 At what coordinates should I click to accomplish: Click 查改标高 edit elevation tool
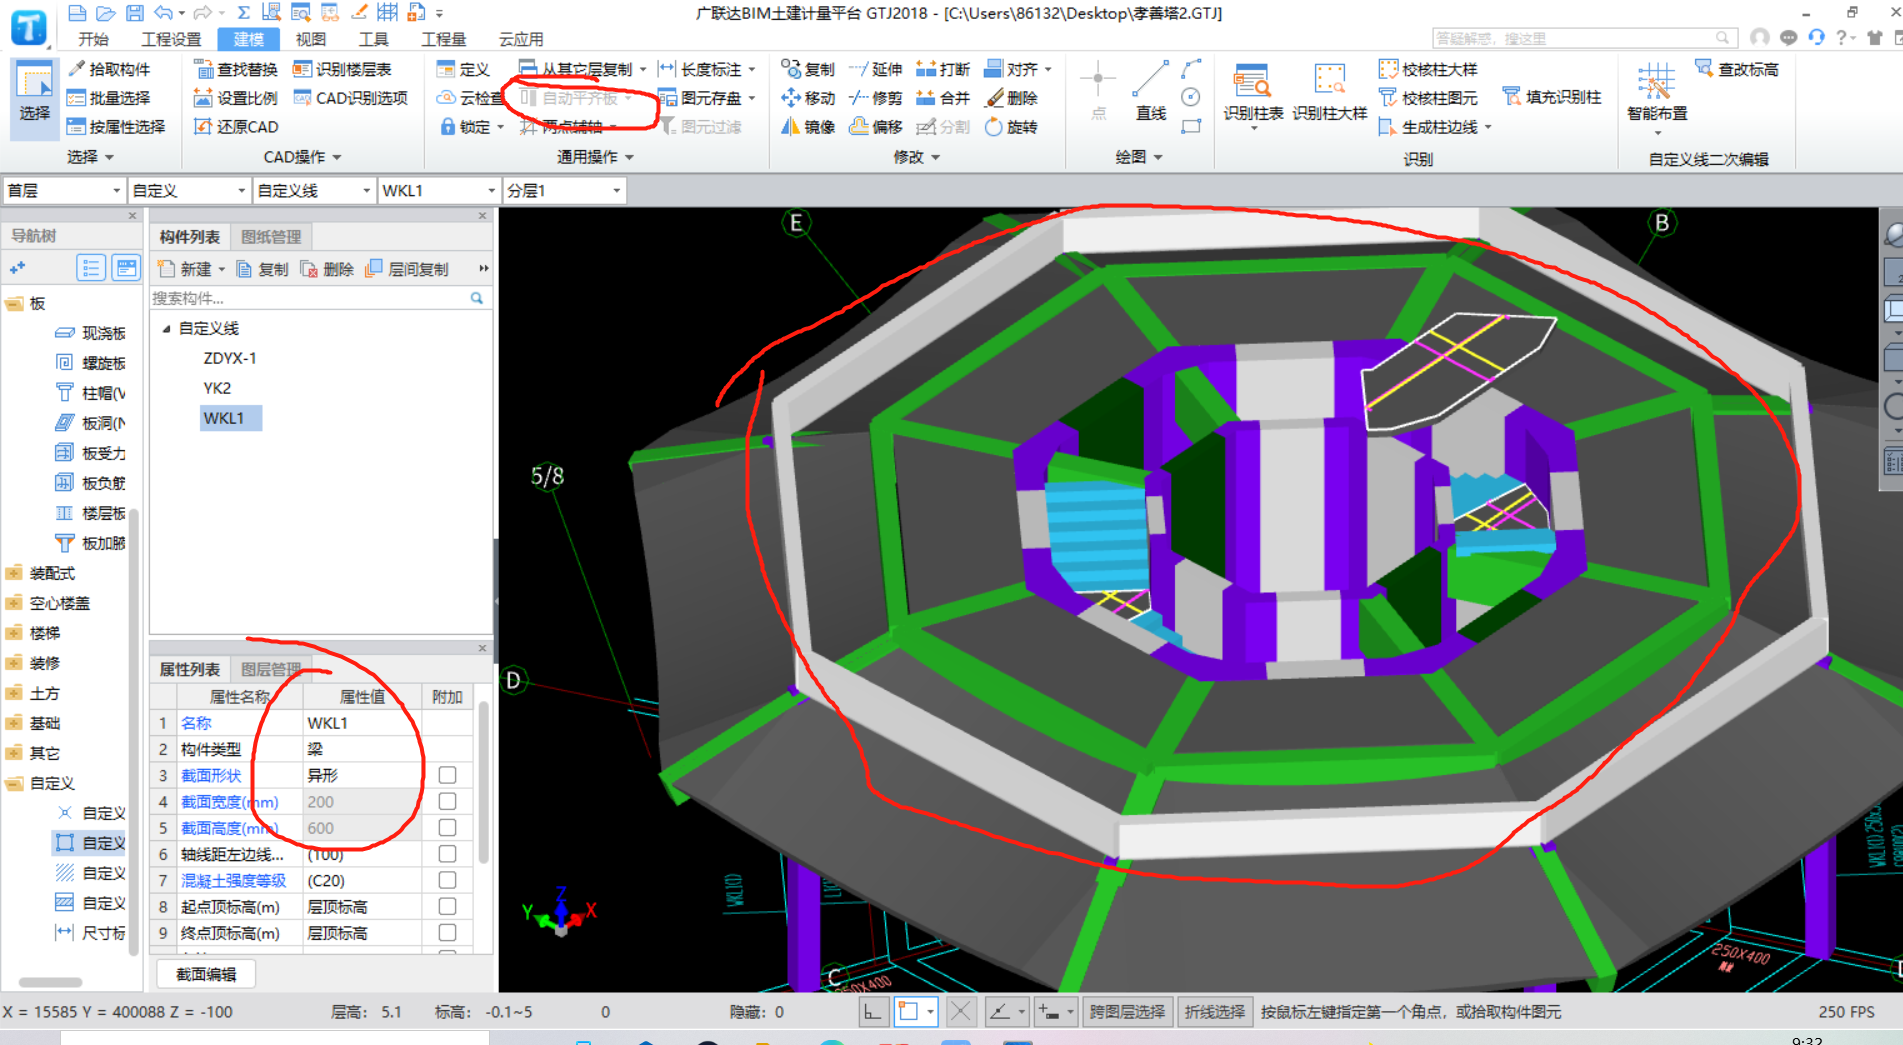tap(1737, 69)
